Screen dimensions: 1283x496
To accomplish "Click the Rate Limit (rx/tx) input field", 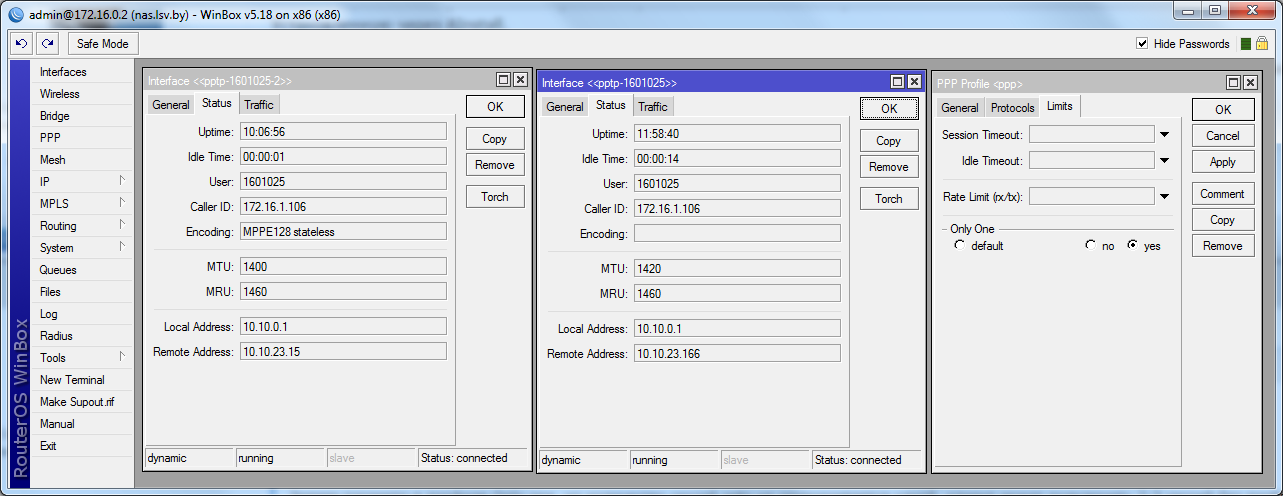I will 1092,197.
